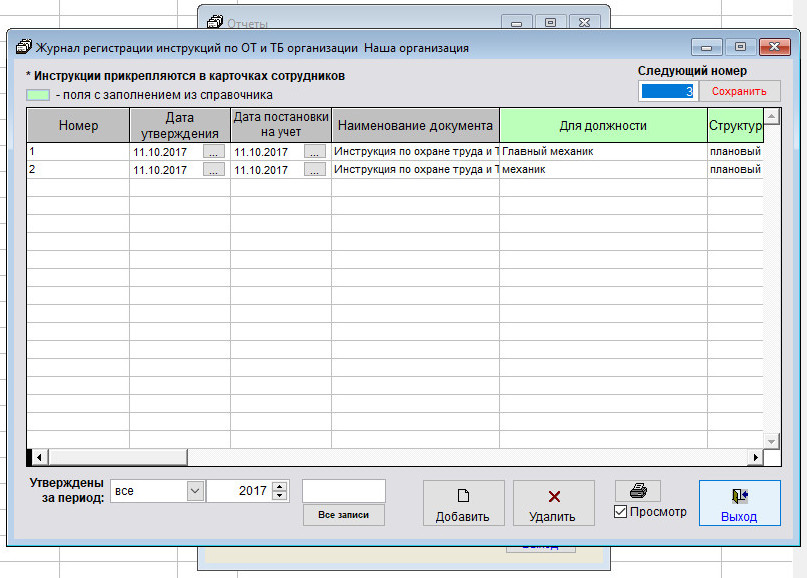The height and width of the screenshot is (578, 807).
Task: Click vertical scrollbar down arrow
Action: coord(771,441)
